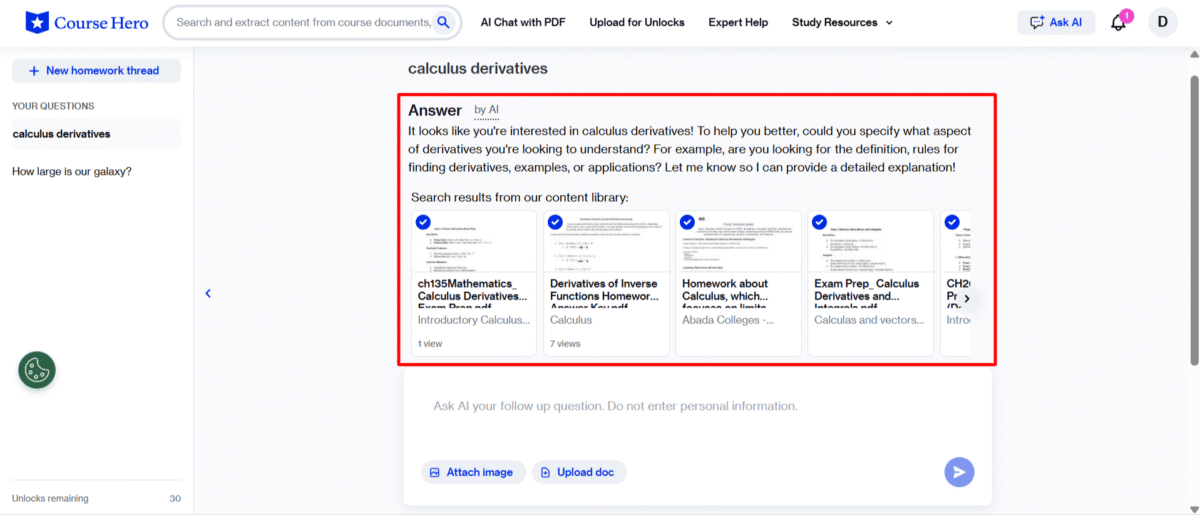Open the Expert Help menu item

738,22
